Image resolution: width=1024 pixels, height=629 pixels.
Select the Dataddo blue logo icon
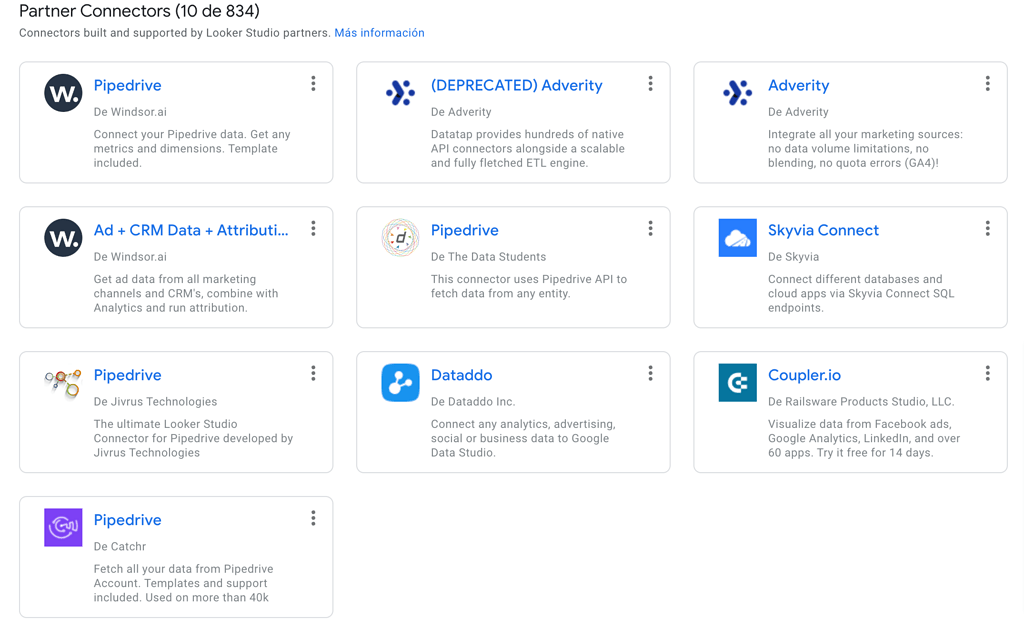point(400,382)
